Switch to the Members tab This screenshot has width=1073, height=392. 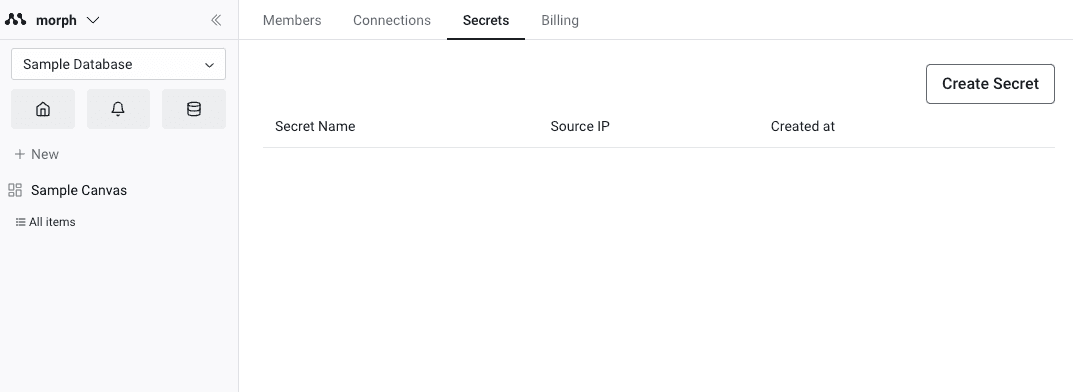(292, 21)
